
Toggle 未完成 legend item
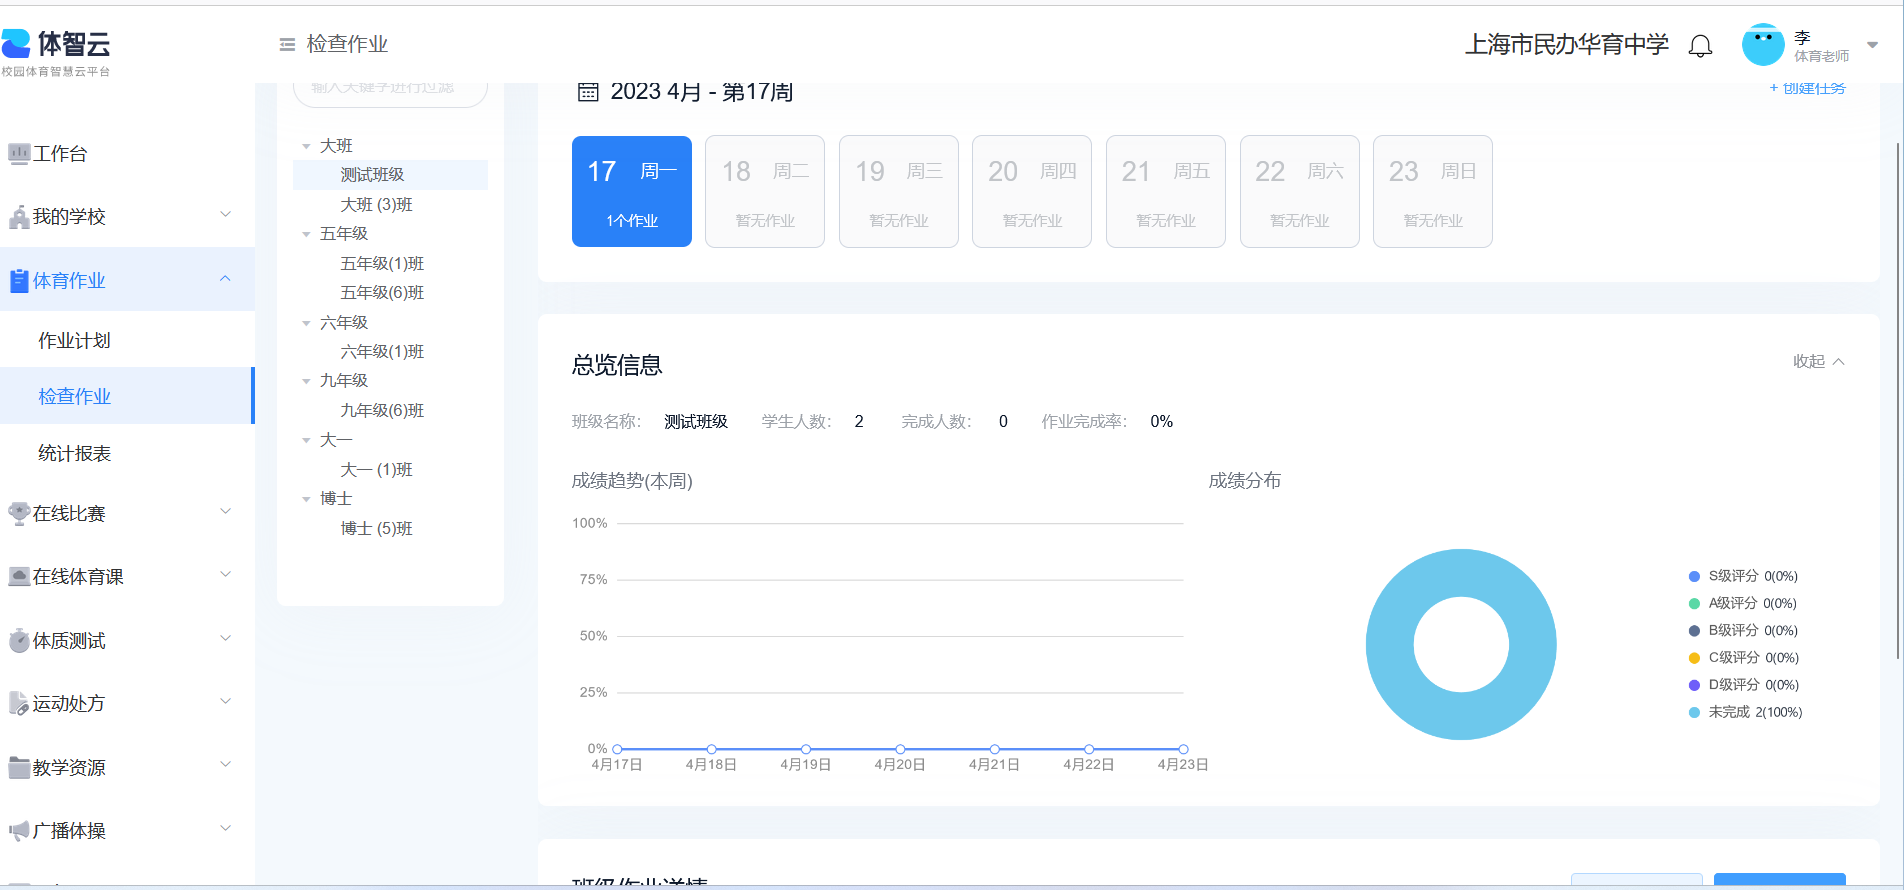(x=1745, y=712)
